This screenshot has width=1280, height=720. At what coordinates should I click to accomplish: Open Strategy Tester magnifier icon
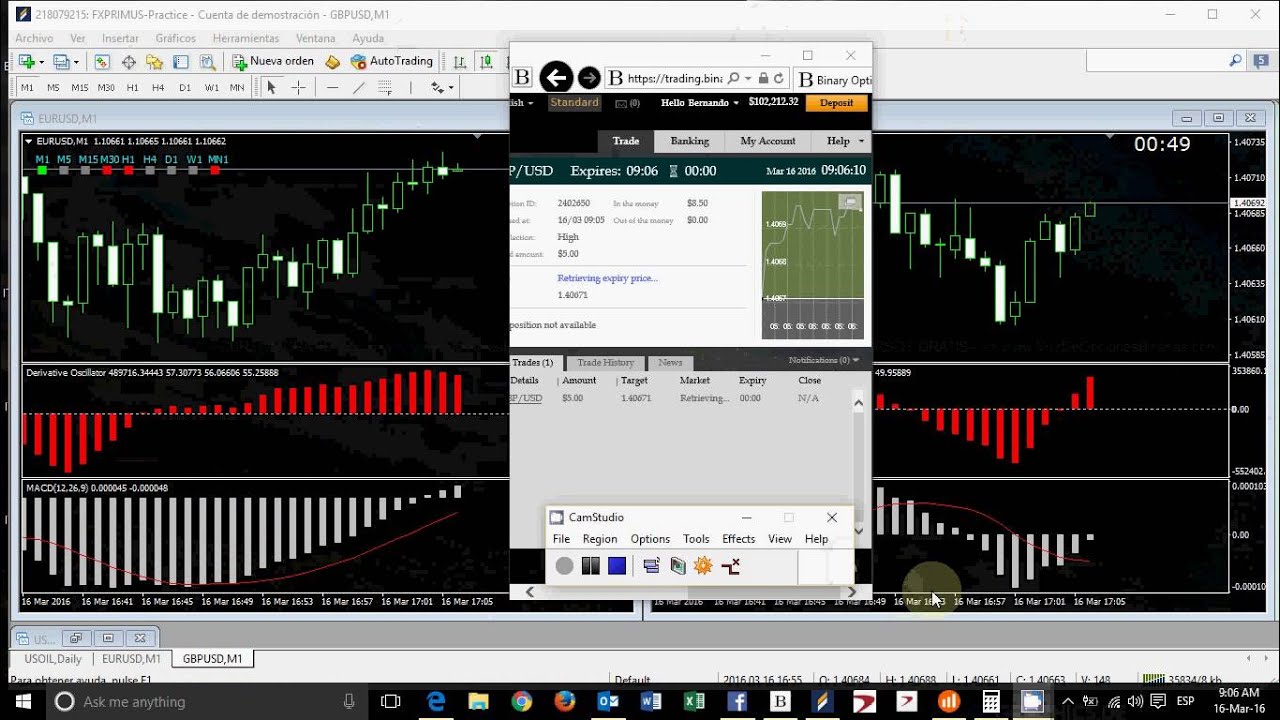207,61
